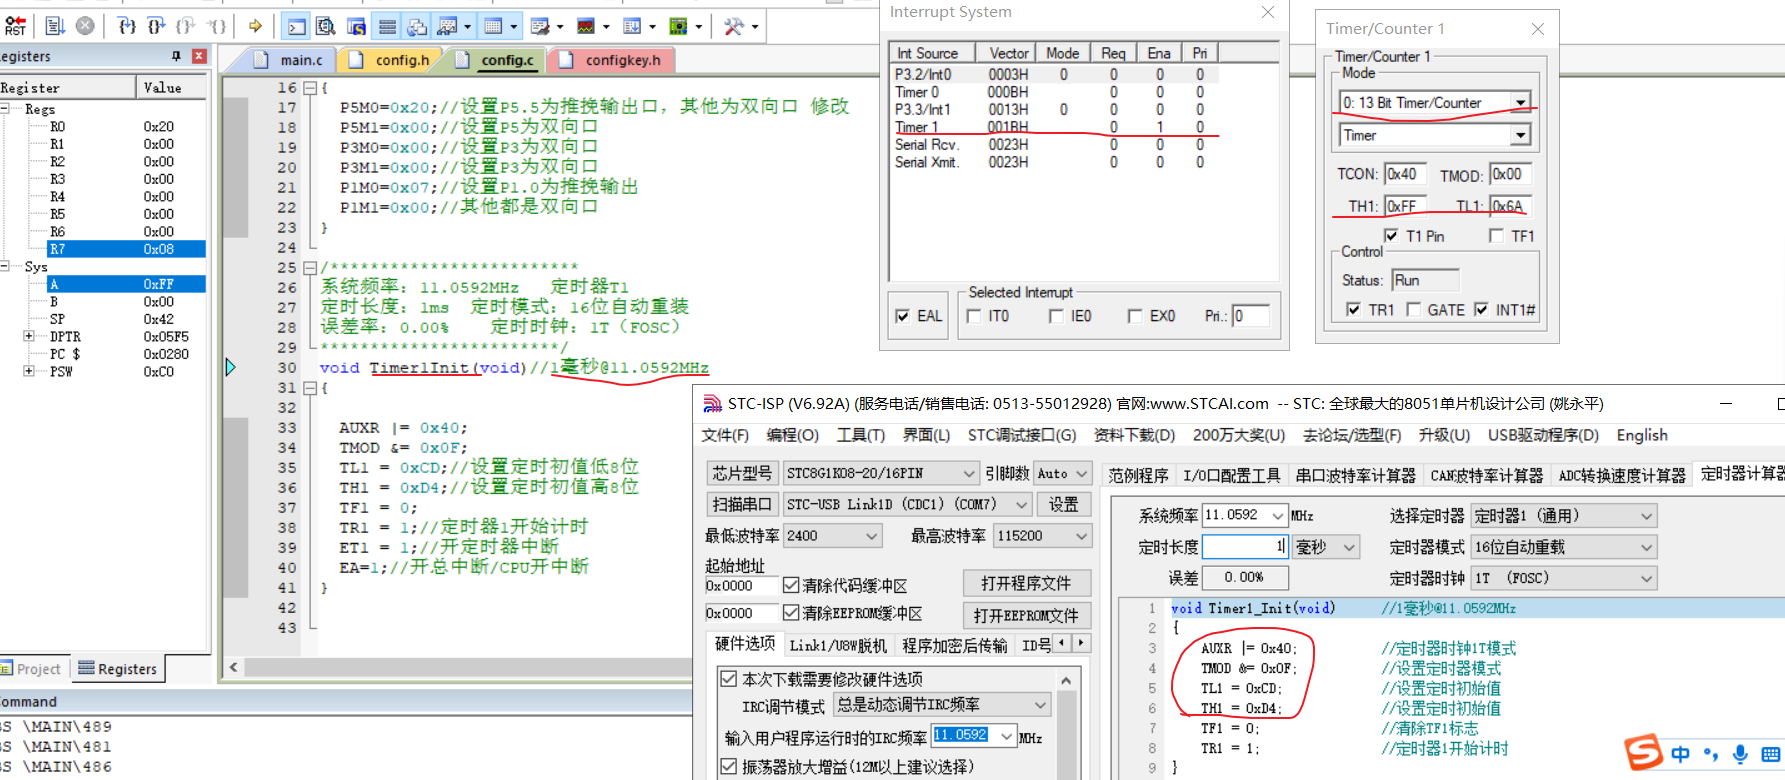Viewport: 1785px width, 780px height.
Task: Open the Trace Windows toolbar icon
Action: pos(632,26)
